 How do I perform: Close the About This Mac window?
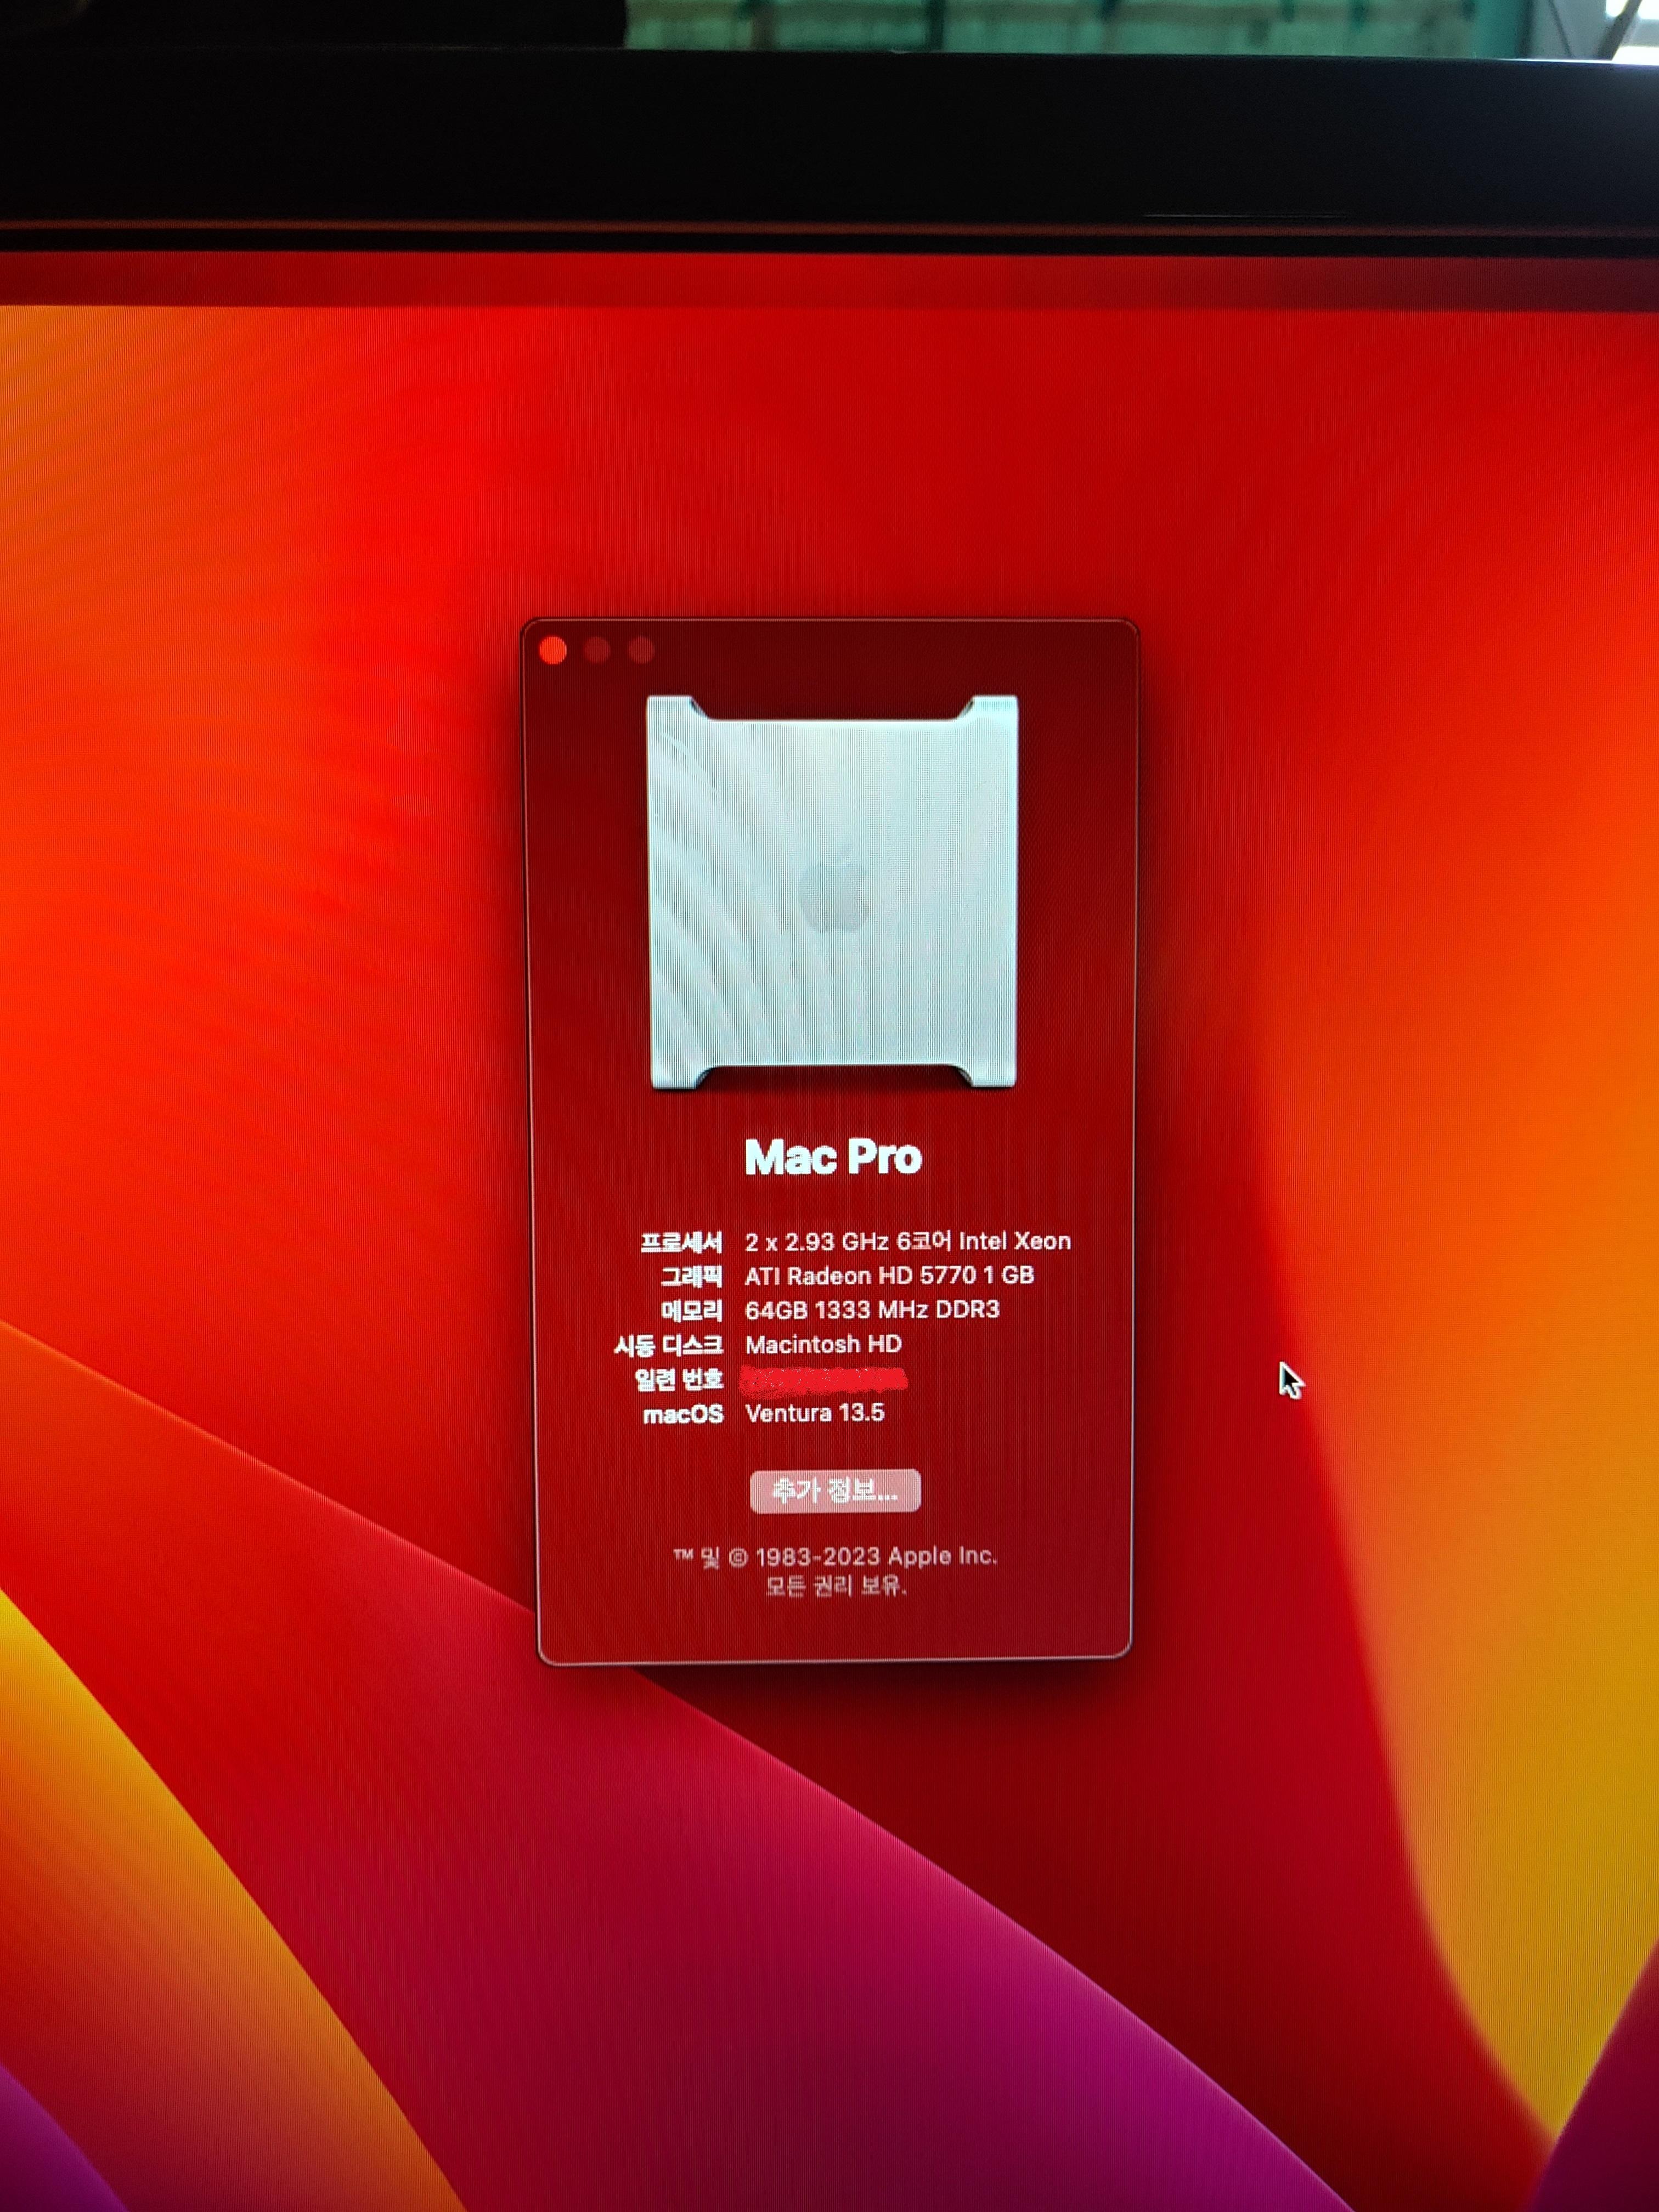[553, 651]
